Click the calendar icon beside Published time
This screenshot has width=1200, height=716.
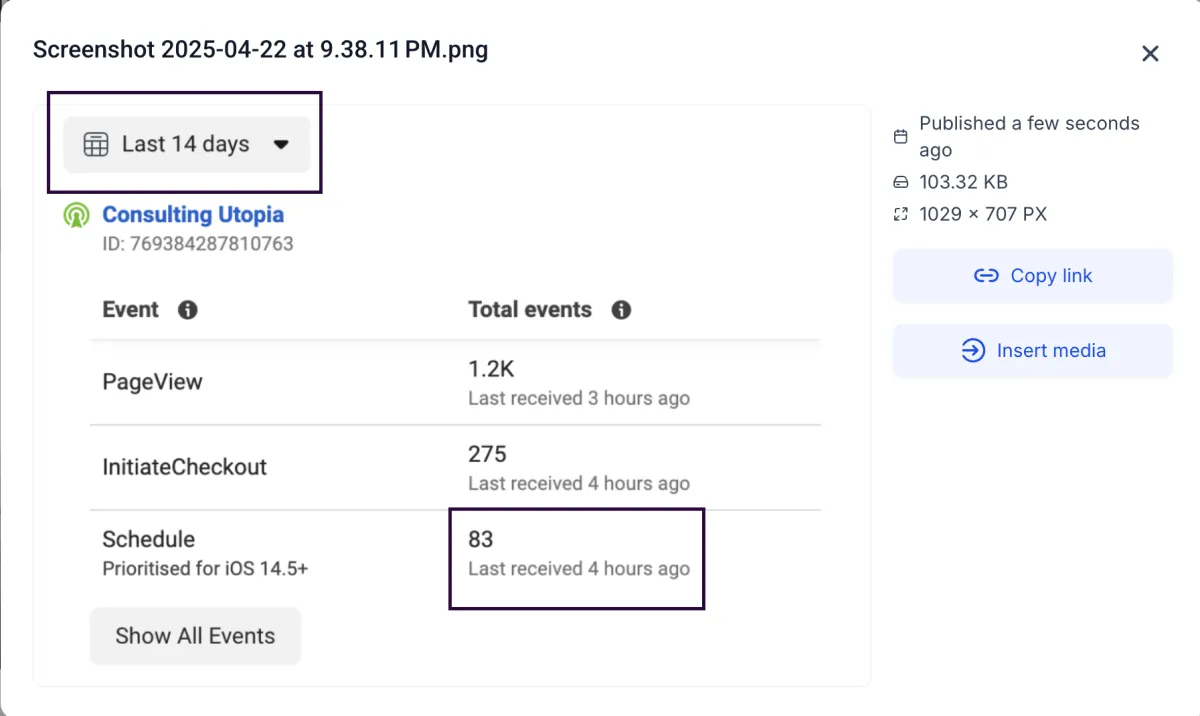click(x=901, y=136)
